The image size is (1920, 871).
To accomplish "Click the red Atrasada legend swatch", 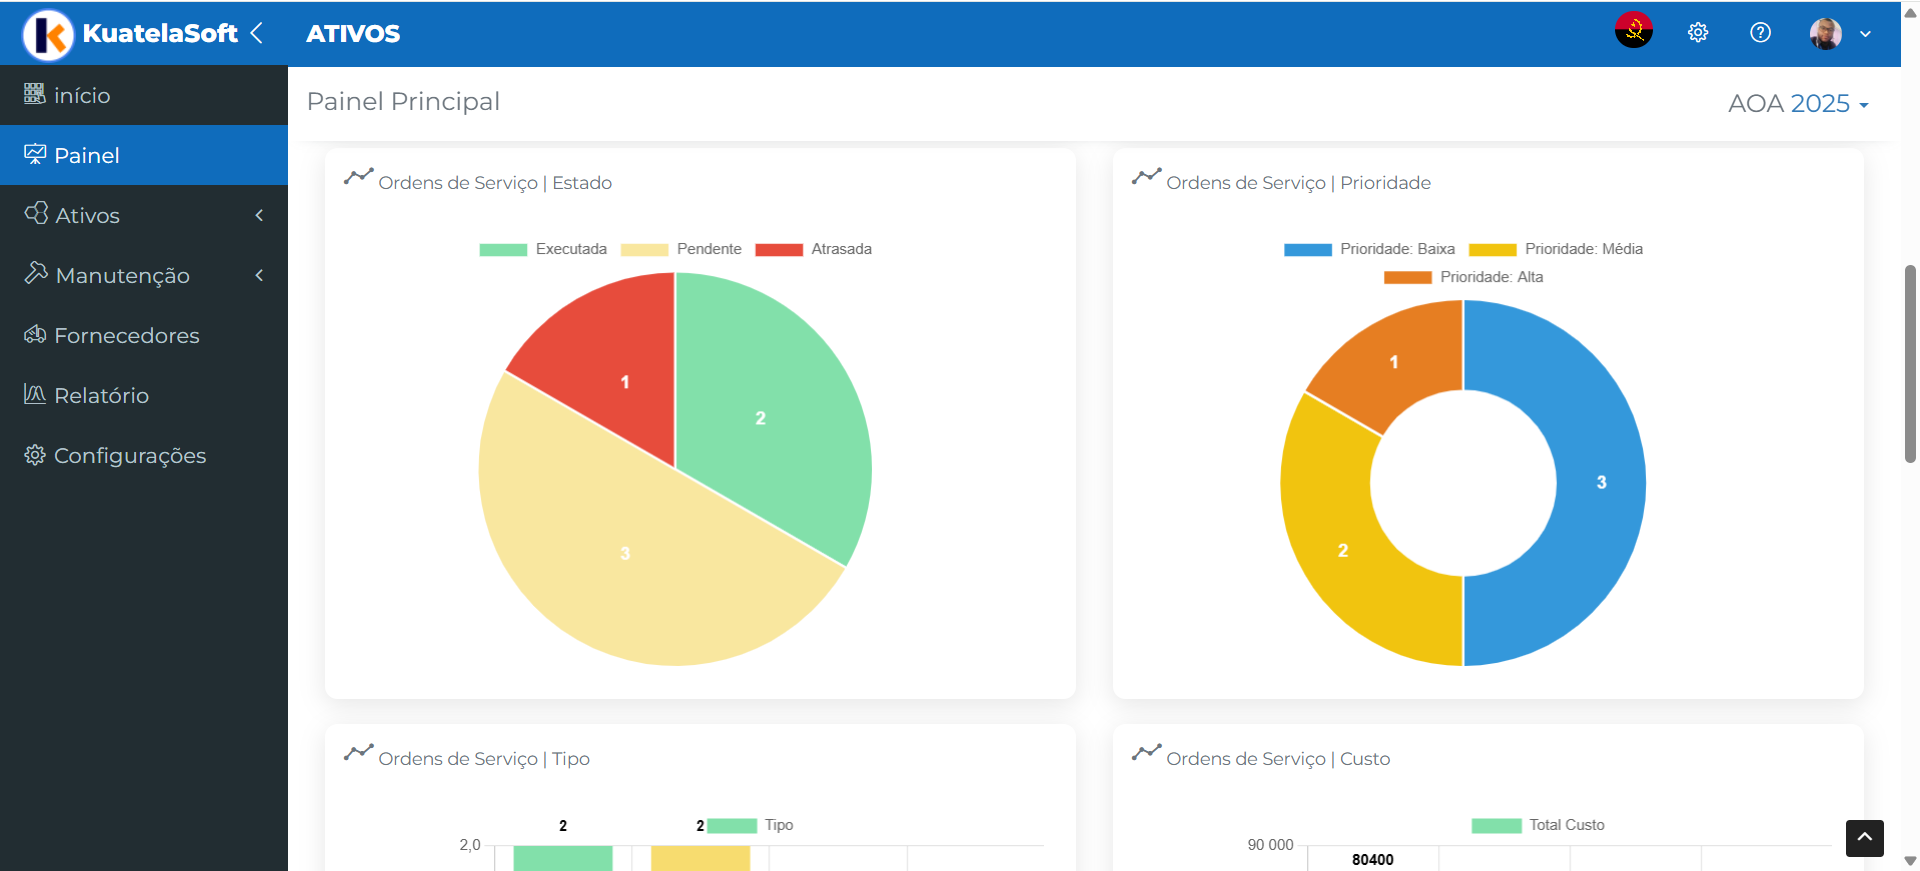I will coord(779,250).
